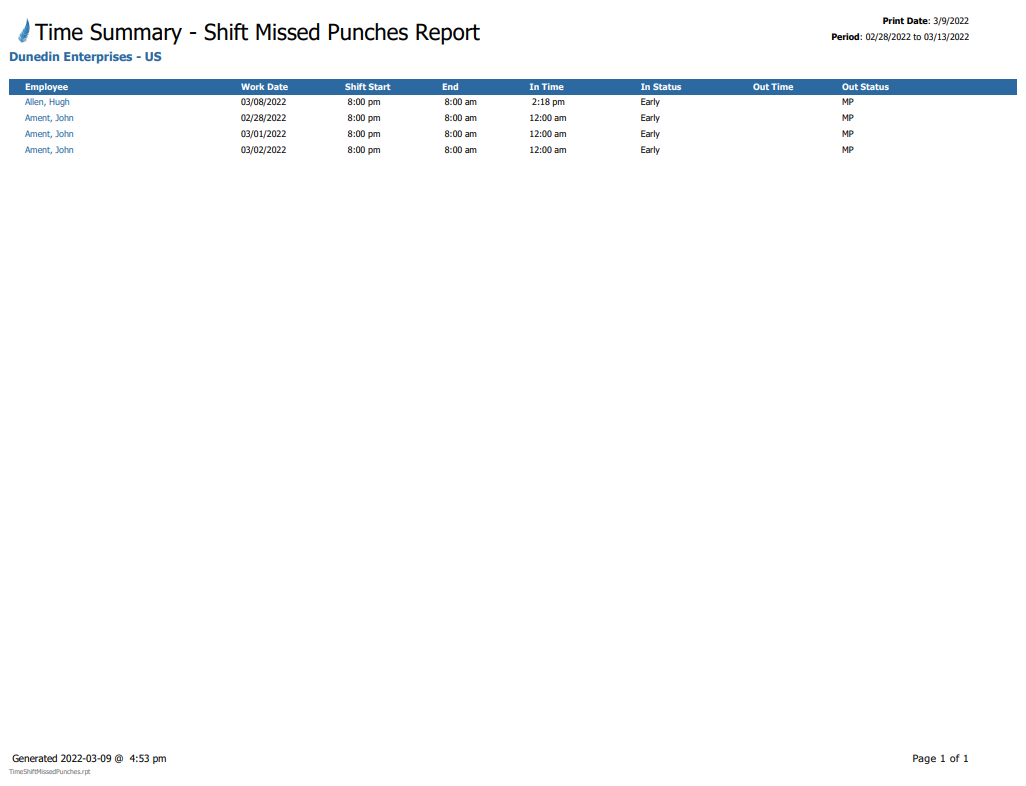Open Ament, John link in the 03/02/2022 row
The width and height of the screenshot is (1026, 786).
[49, 150]
